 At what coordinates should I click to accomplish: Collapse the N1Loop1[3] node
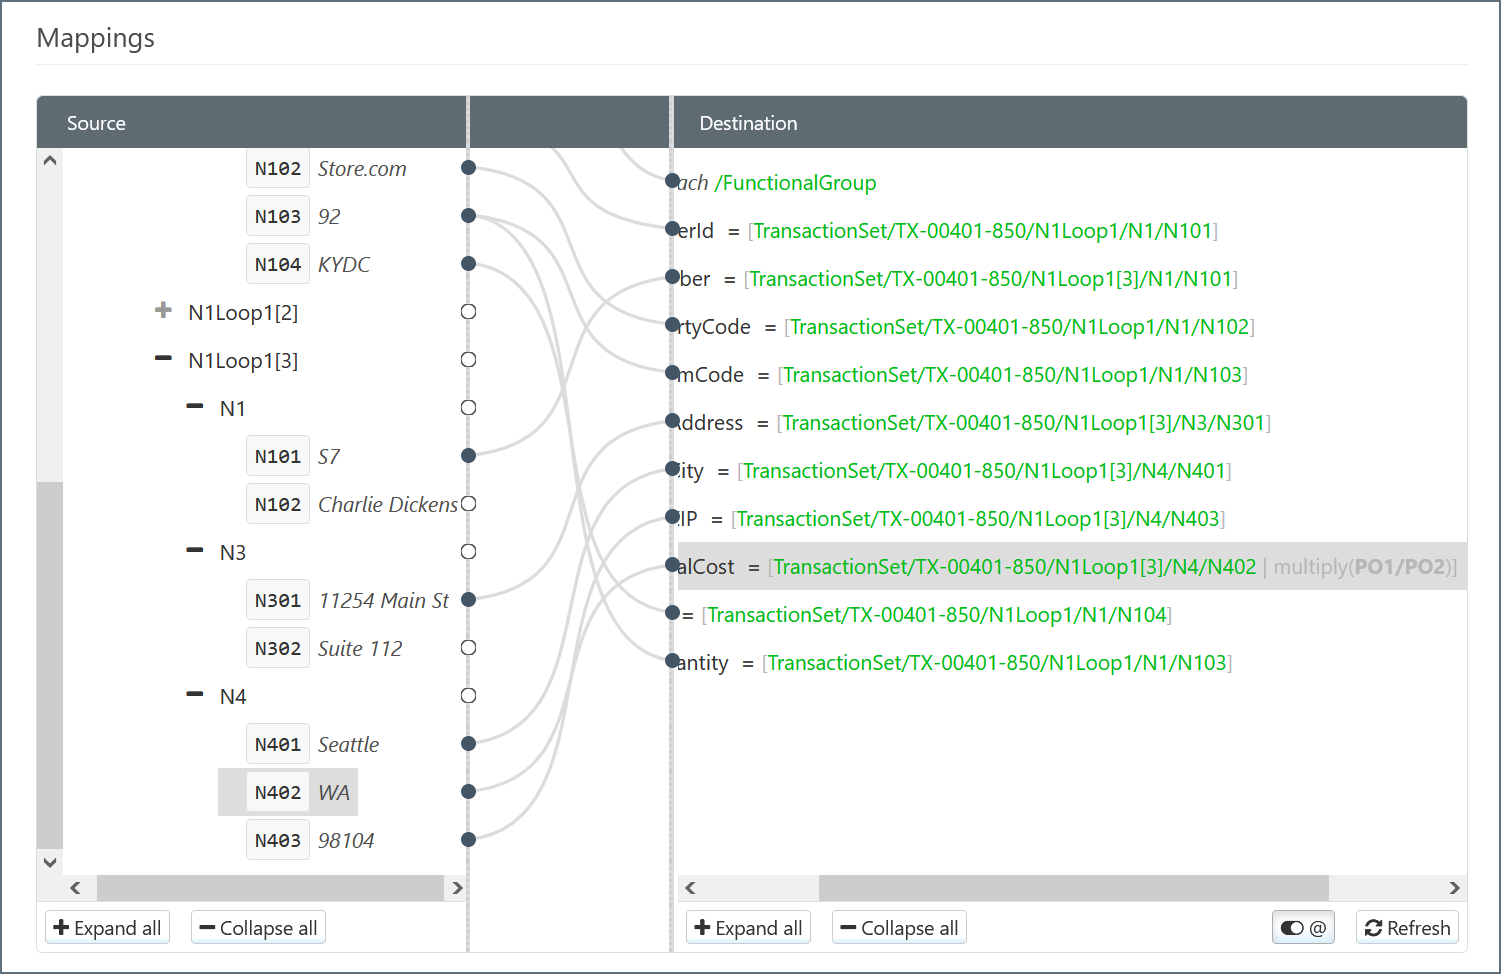163,359
